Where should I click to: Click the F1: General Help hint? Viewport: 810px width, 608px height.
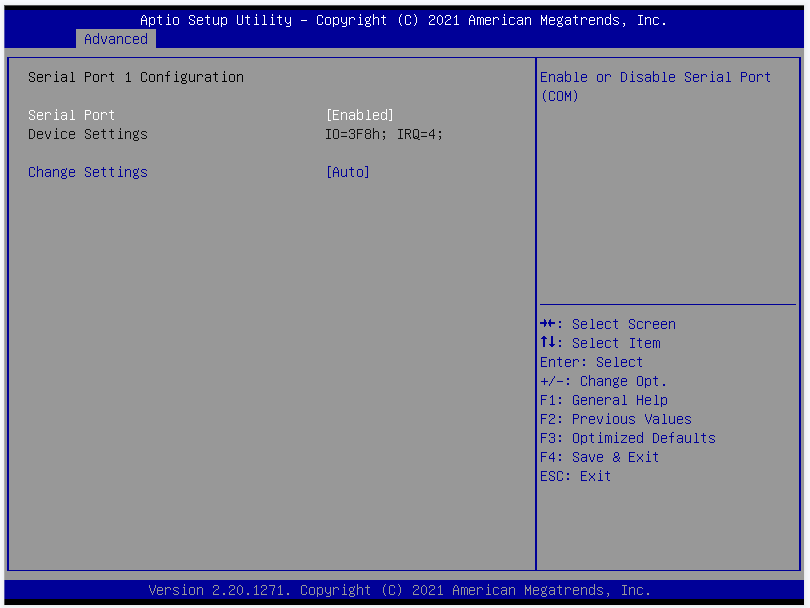[x=603, y=400]
